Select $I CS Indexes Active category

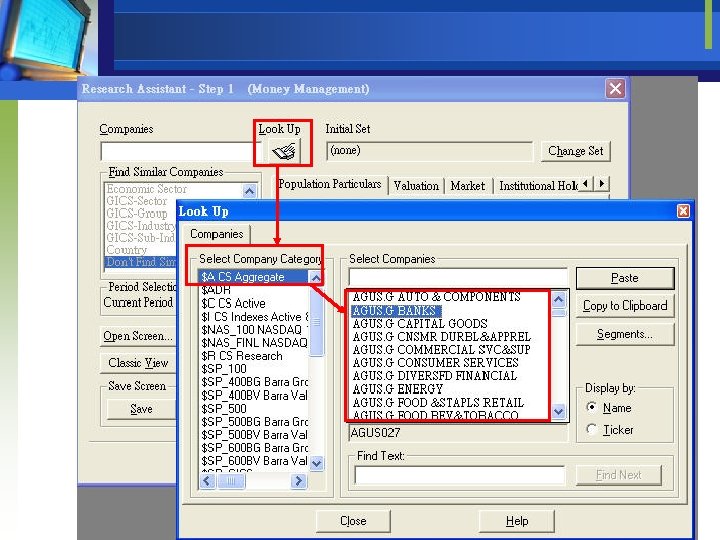[255, 317]
